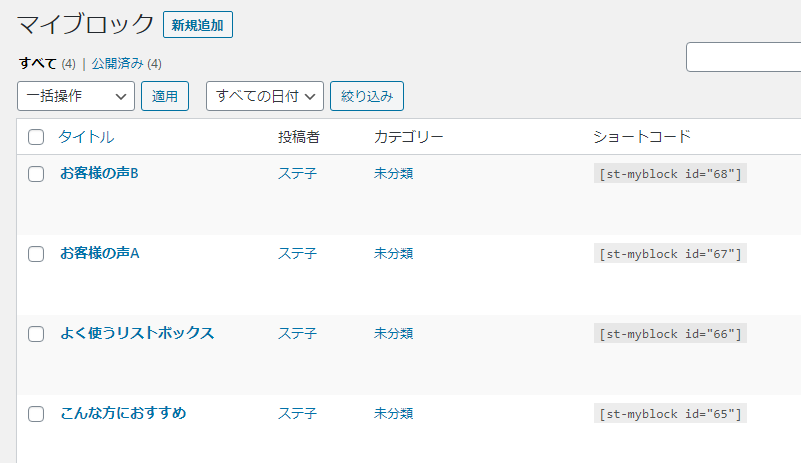Open the 一括操作 bulk actions dropdown

pos(76,96)
